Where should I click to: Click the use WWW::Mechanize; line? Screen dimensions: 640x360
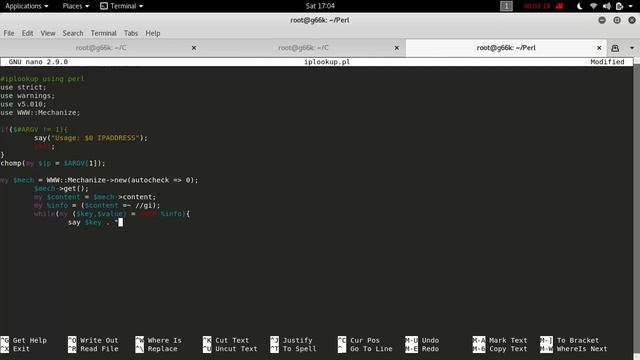[40, 113]
